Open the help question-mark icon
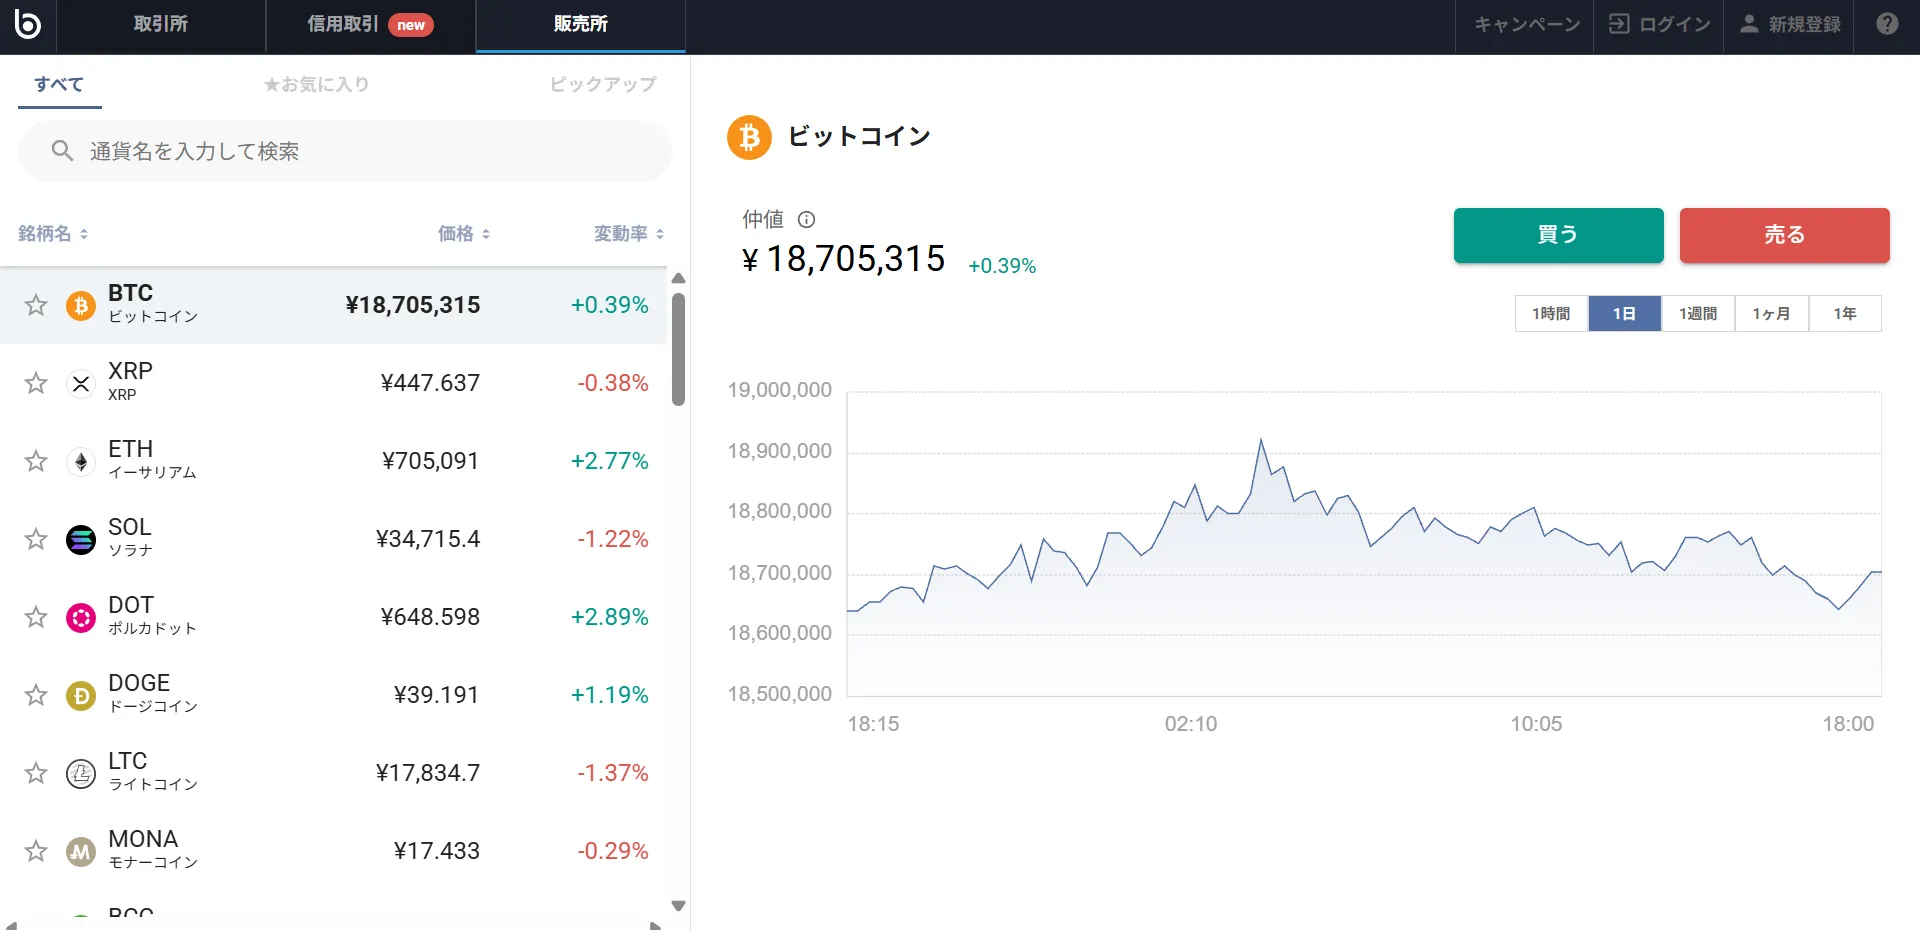The height and width of the screenshot is (930, 1920). [x=1888, y=22]
